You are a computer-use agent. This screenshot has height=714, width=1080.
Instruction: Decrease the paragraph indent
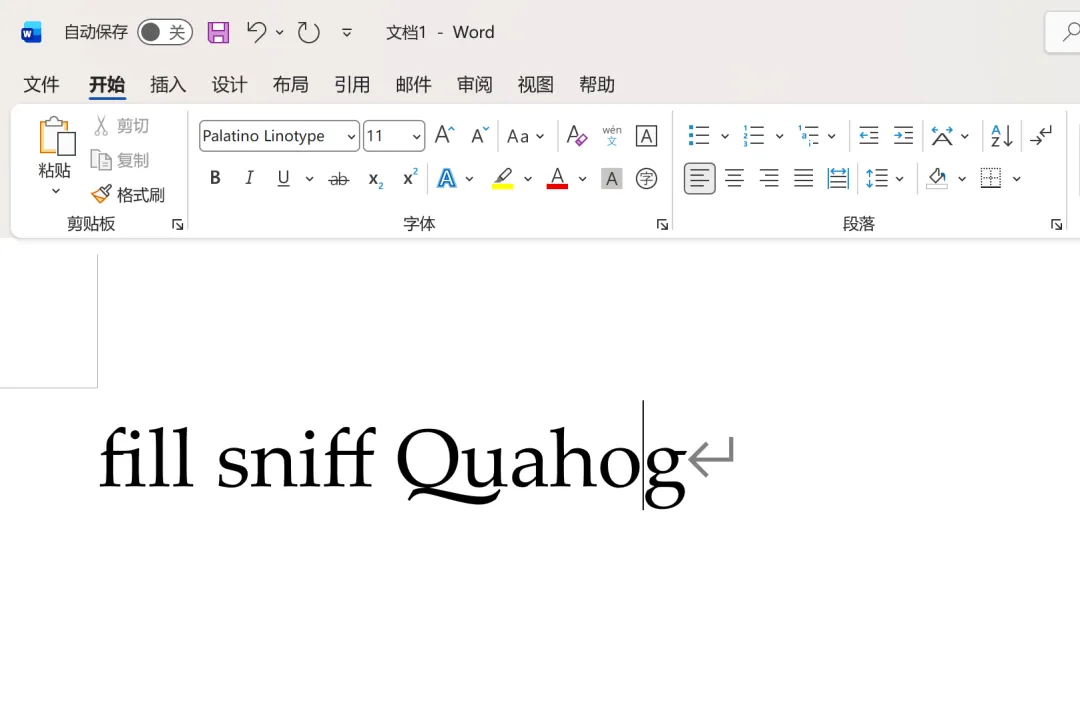pos(869,136)
